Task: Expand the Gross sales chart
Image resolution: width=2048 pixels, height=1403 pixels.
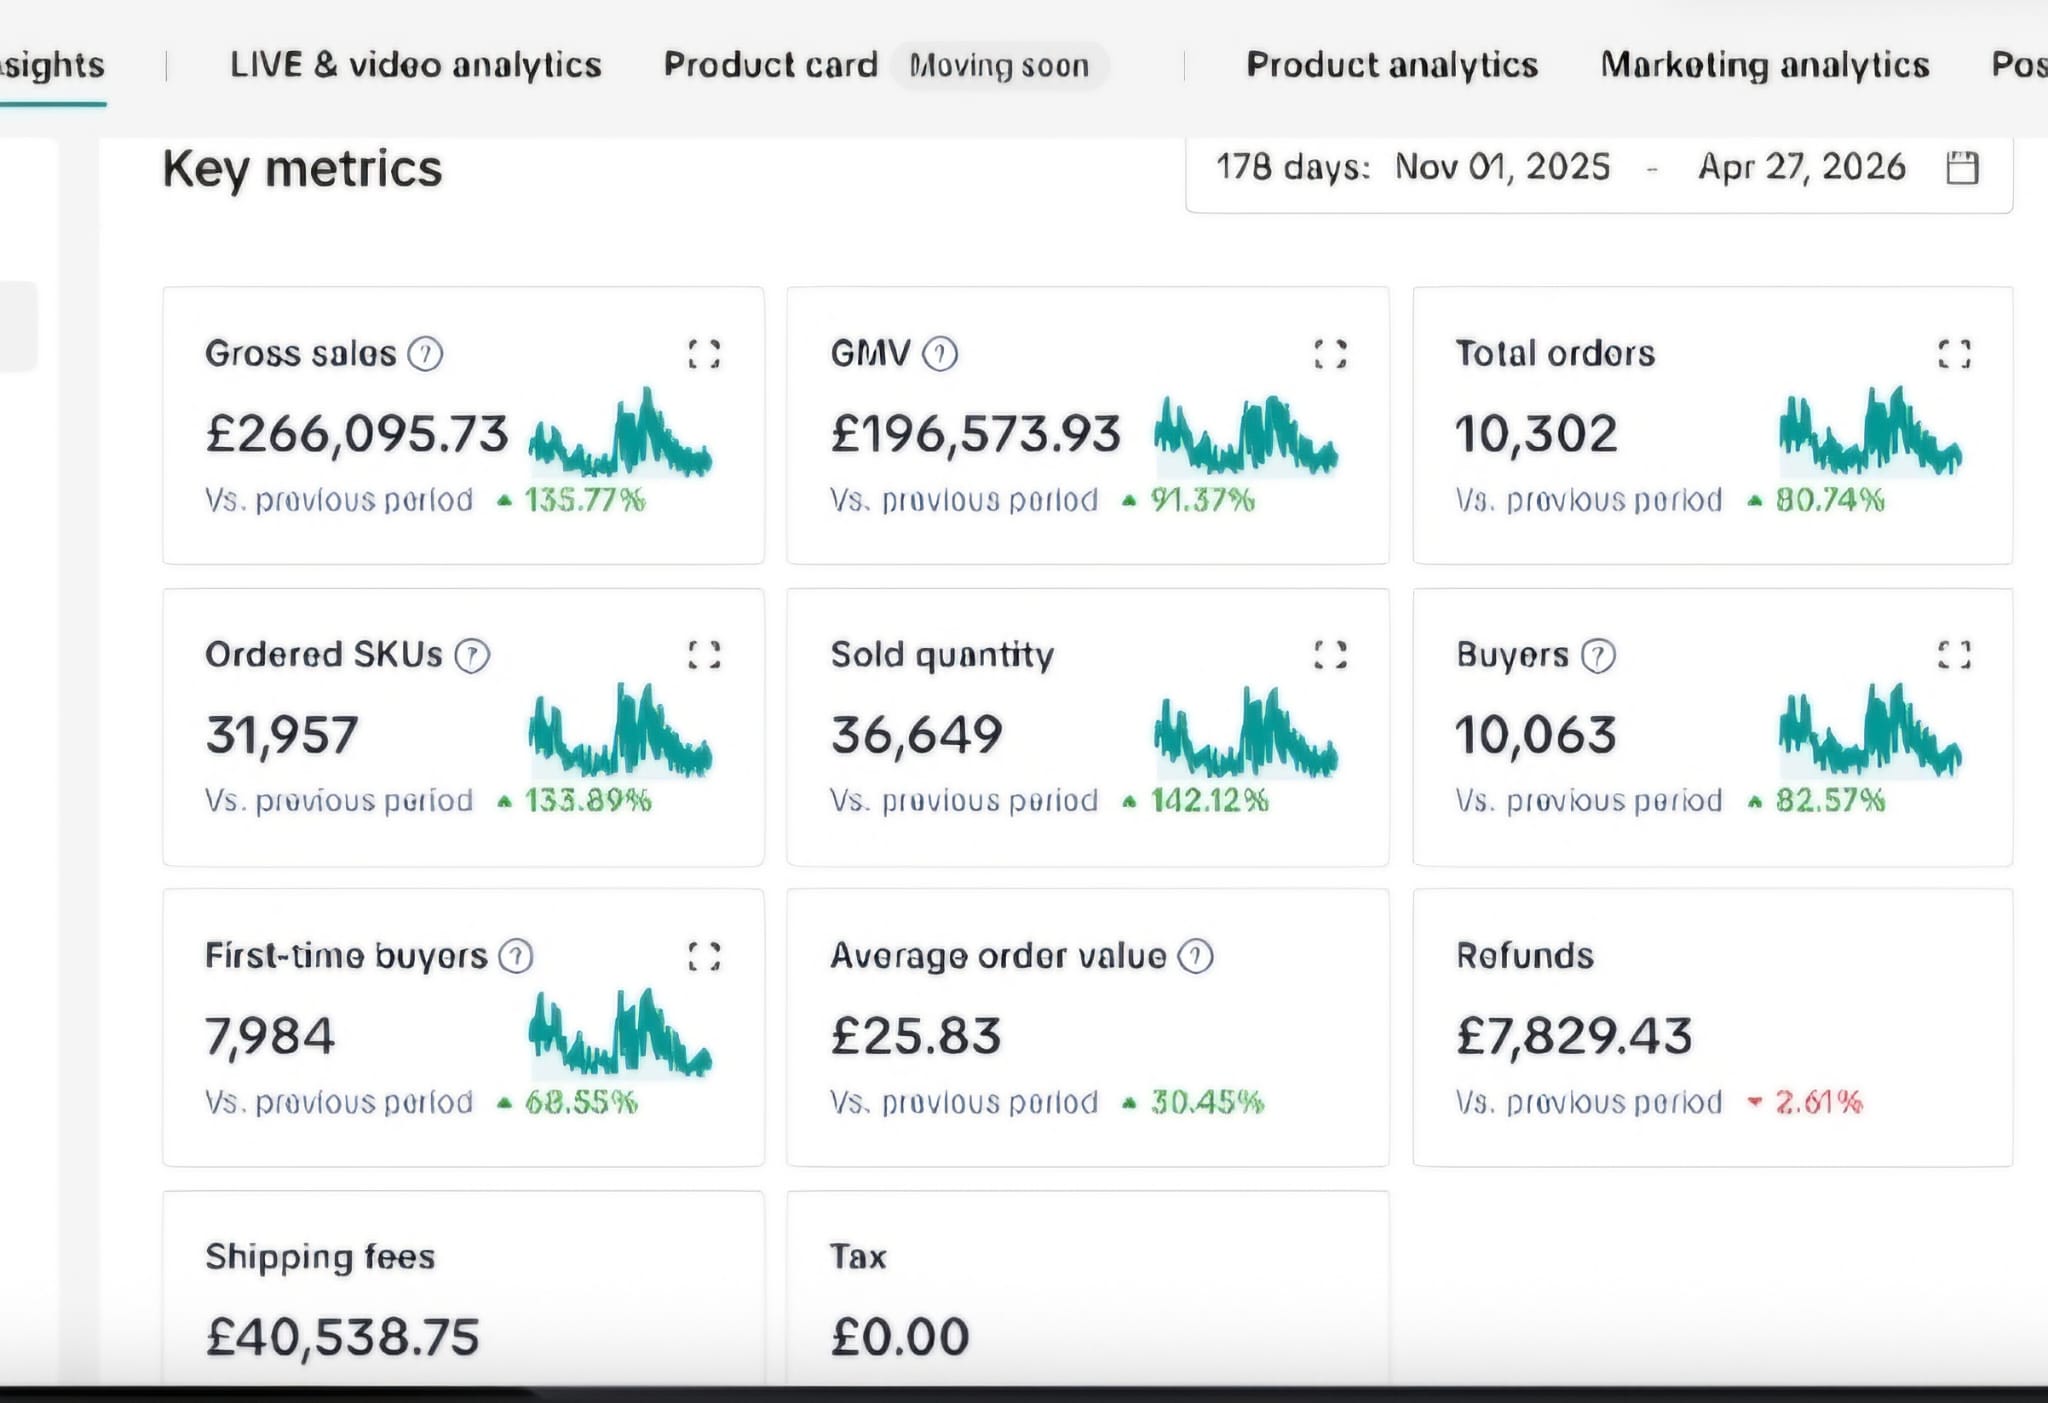Action: tap(704, 354)
